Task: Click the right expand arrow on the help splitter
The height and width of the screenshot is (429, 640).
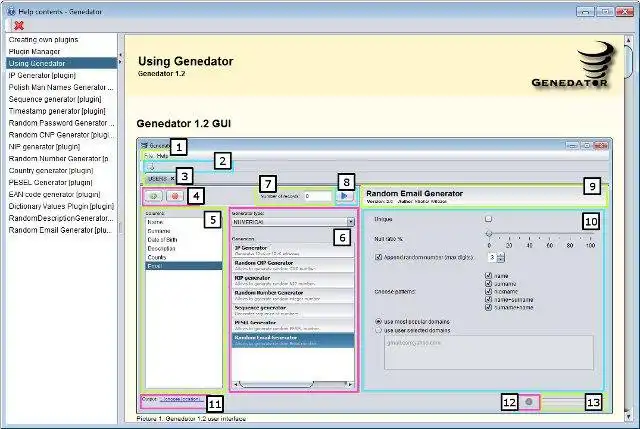Action: pyautogui.click(x=120, y=62)
